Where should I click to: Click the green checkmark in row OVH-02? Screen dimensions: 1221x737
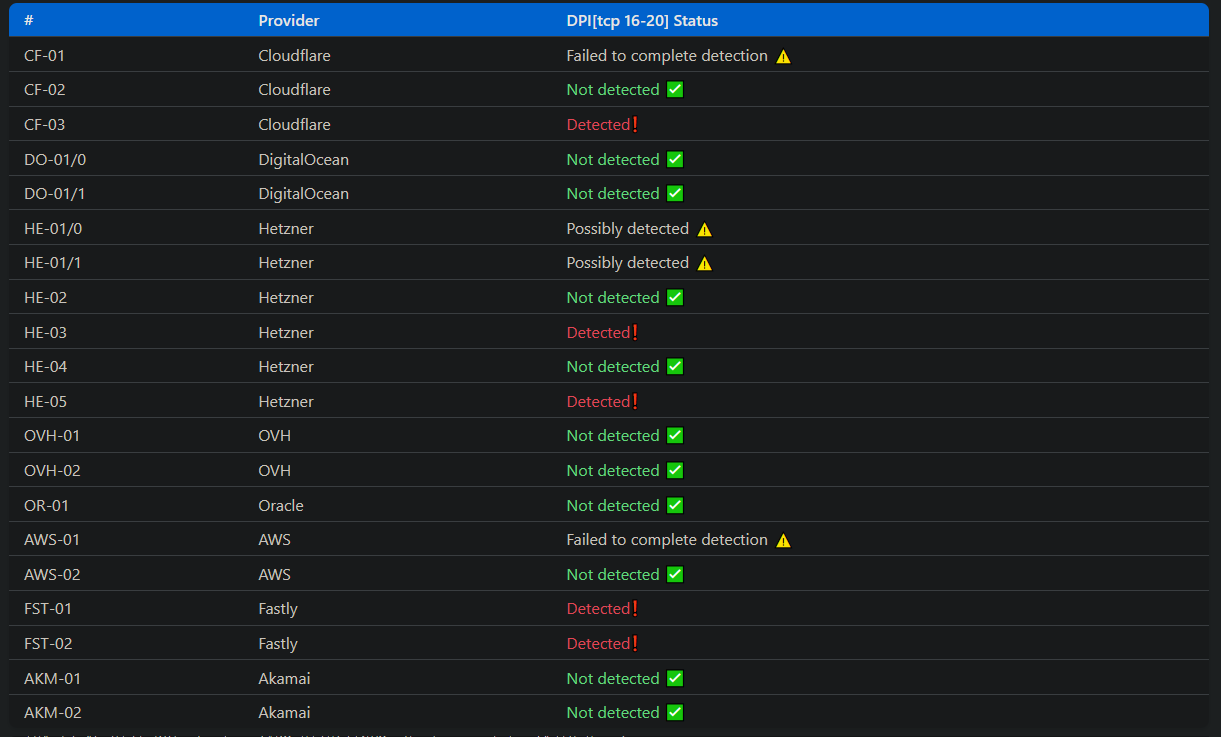pyautogui.click(x=675, y=470)
